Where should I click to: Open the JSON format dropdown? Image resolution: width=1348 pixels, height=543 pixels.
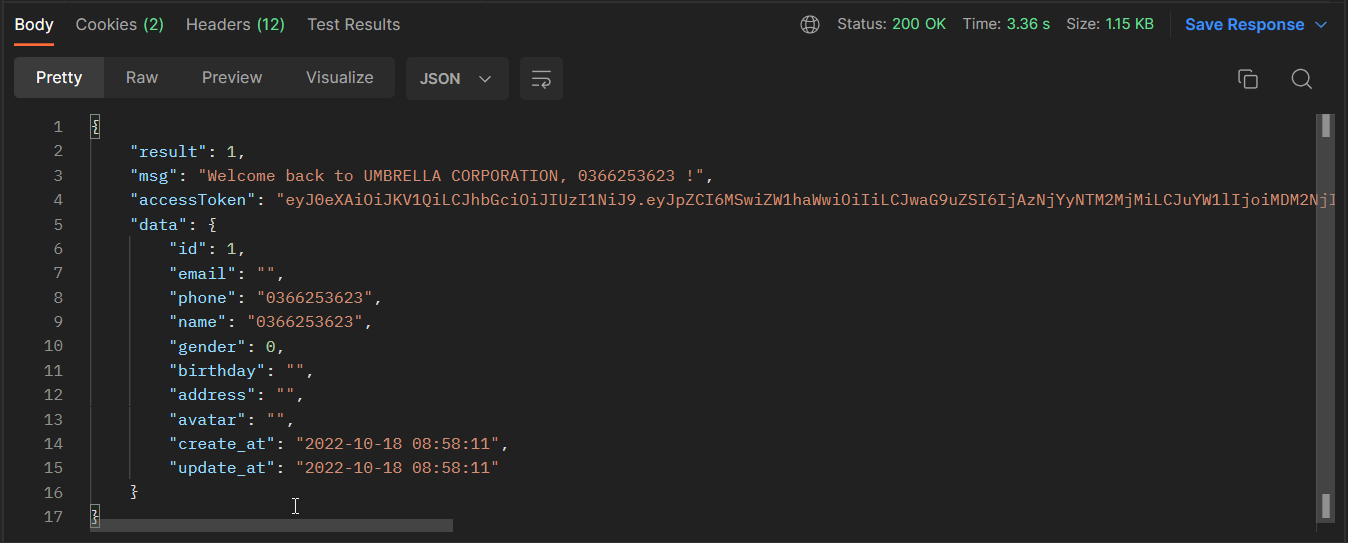pos(457,79)
